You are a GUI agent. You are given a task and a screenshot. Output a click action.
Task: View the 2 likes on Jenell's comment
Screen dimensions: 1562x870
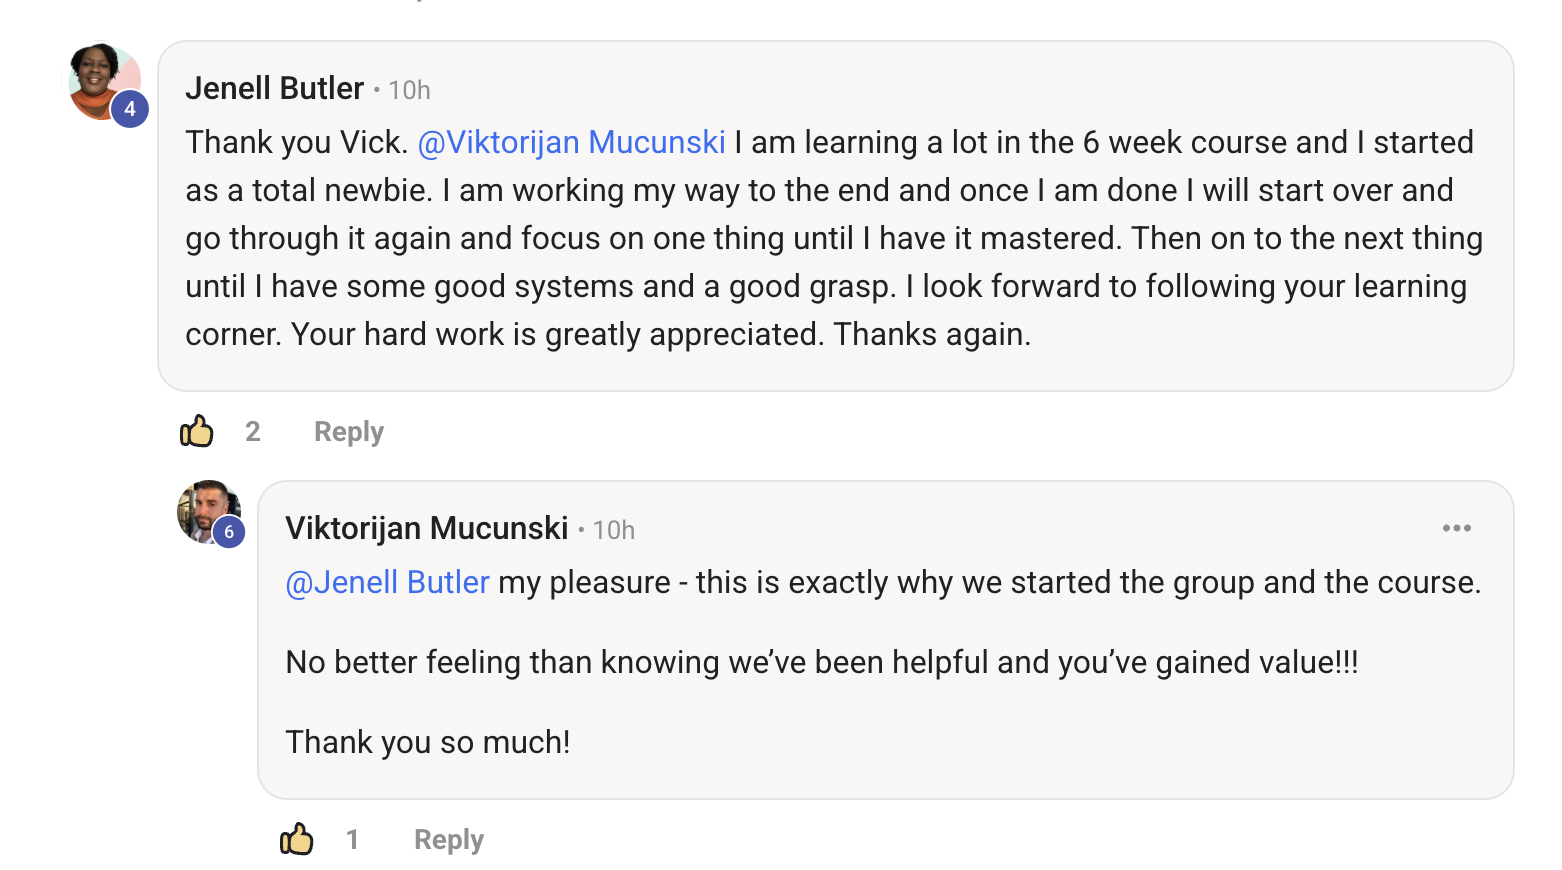253,432
